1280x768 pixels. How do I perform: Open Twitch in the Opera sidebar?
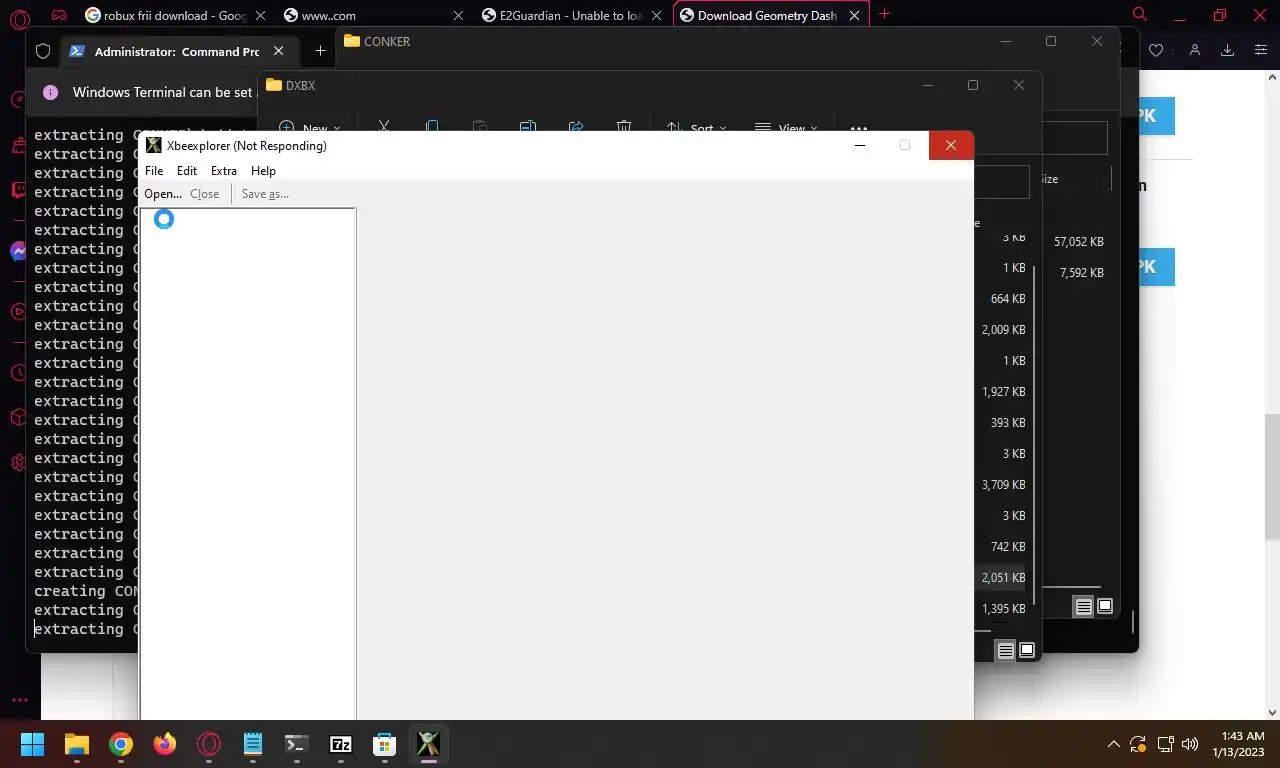point(18,190)
